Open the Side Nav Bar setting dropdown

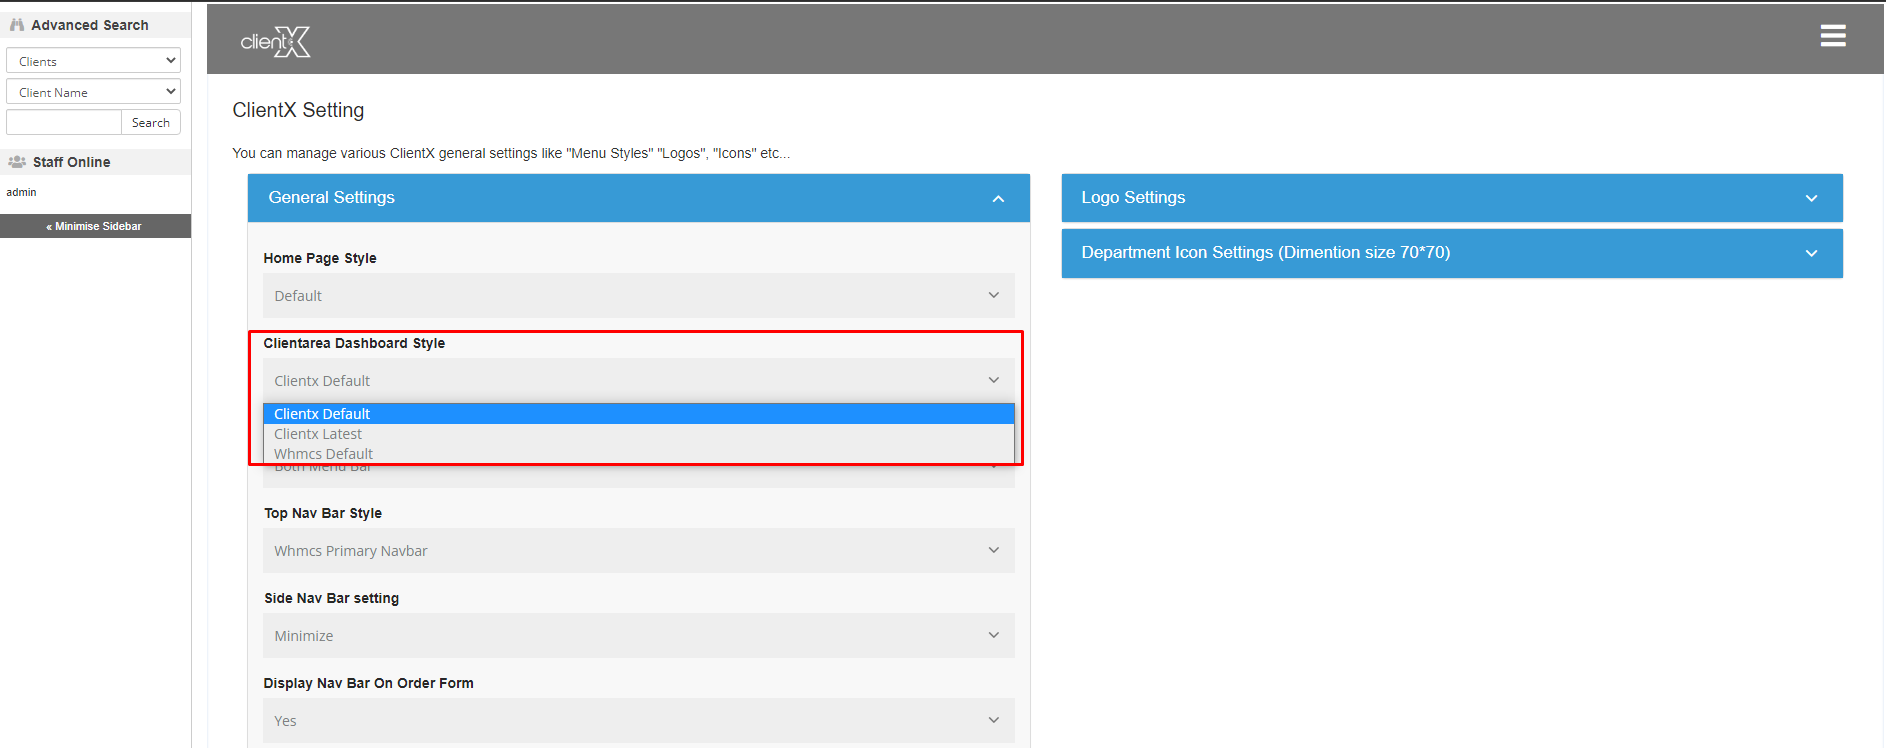pos(638,636)
